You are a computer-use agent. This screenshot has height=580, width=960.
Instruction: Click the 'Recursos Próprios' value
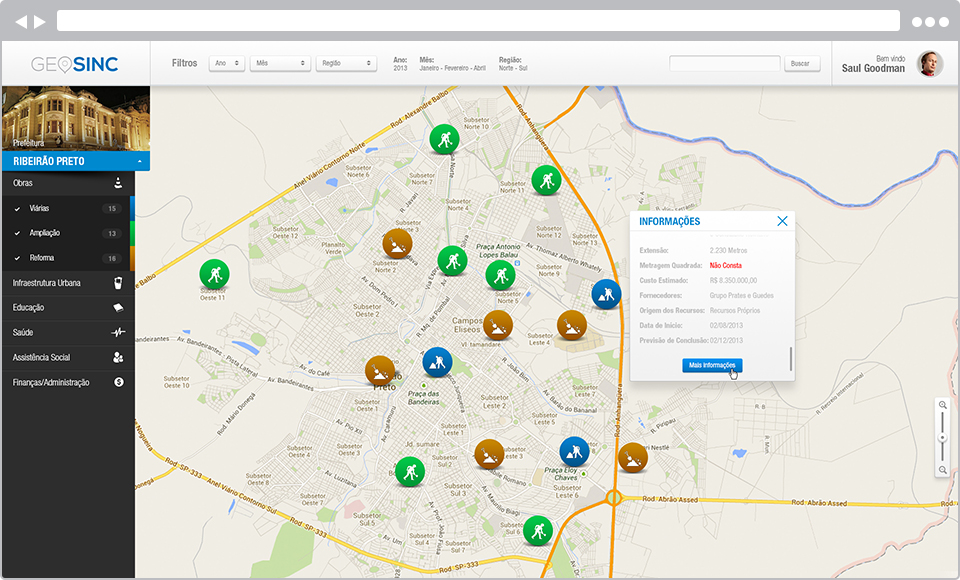coord(735,311)
